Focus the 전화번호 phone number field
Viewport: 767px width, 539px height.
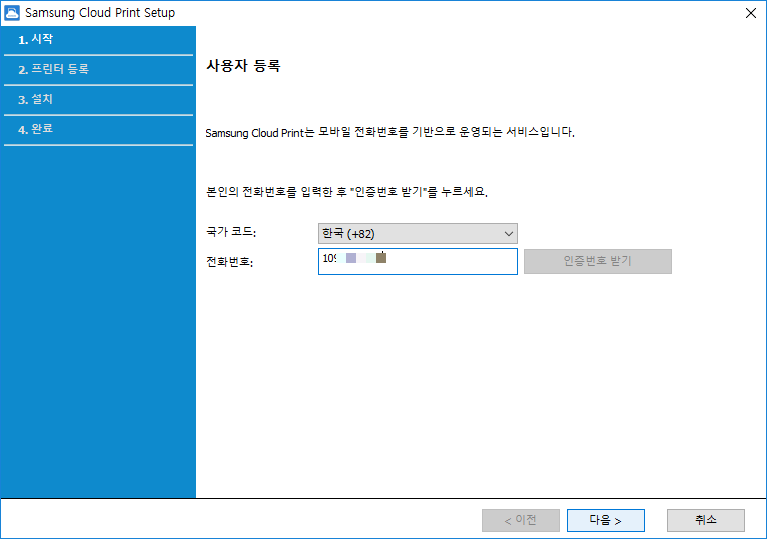click(x=418, y=261)
